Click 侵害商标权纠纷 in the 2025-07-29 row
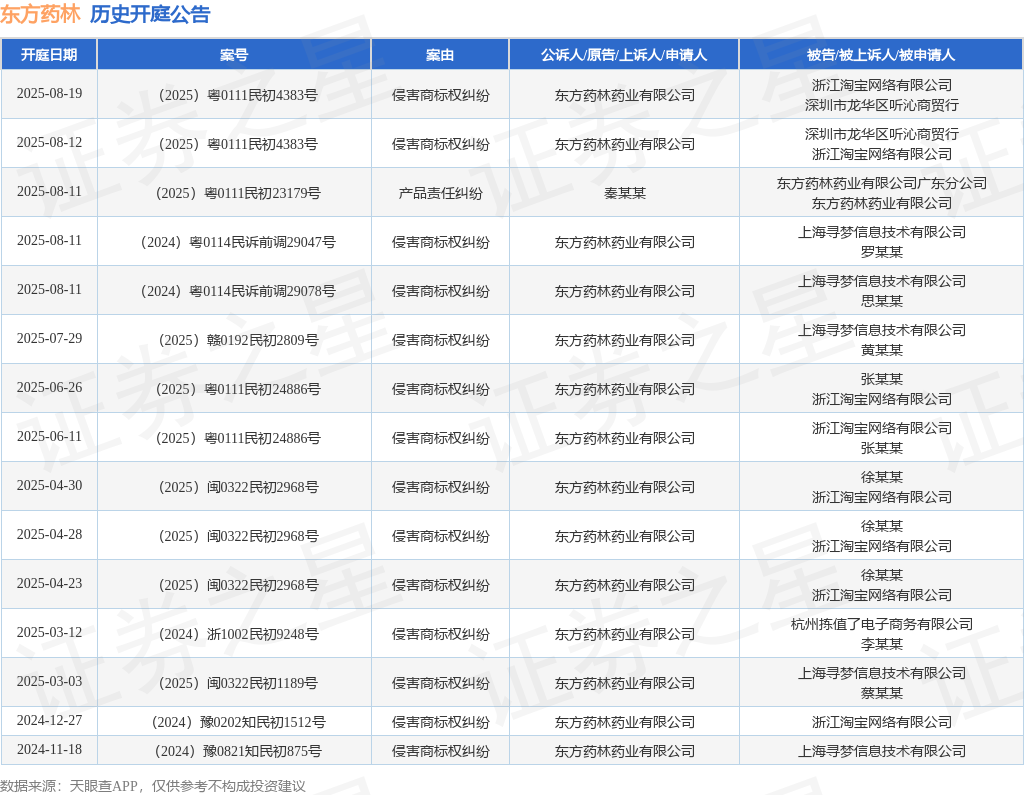 click(440, 340)
